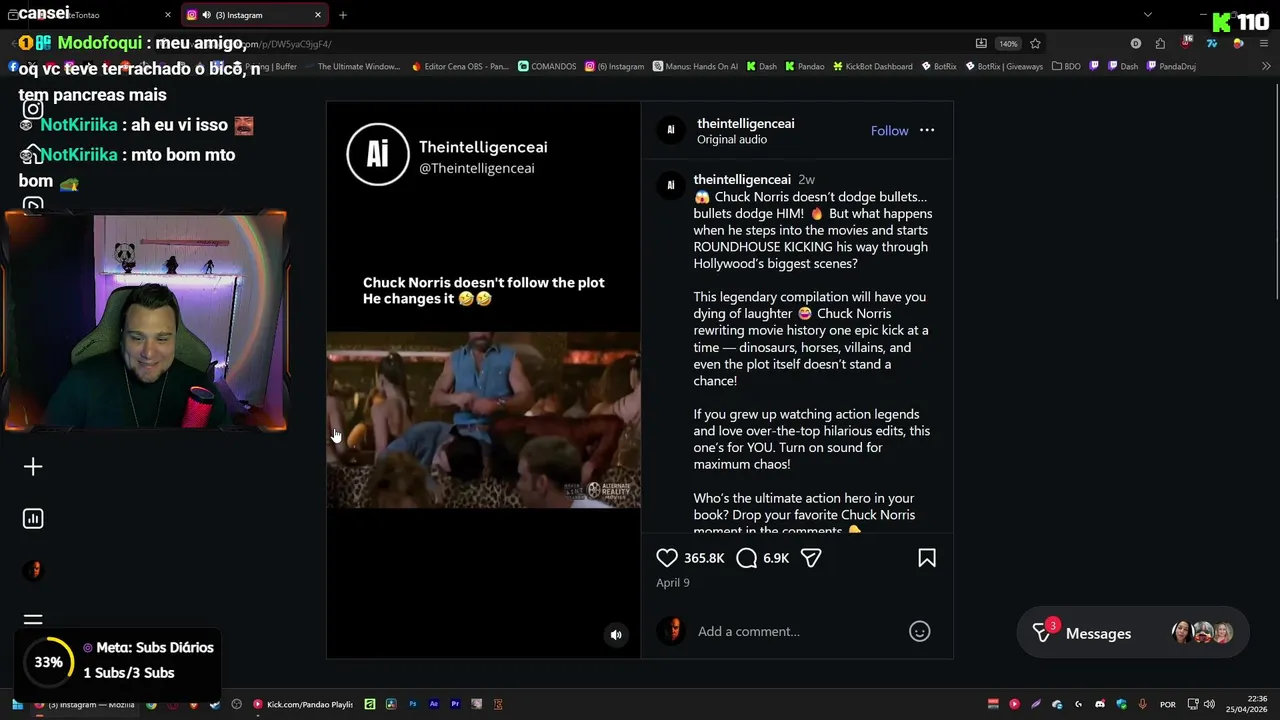
Task: Open the browser extensions puzzle icon
Action: tap(1160, 44)
